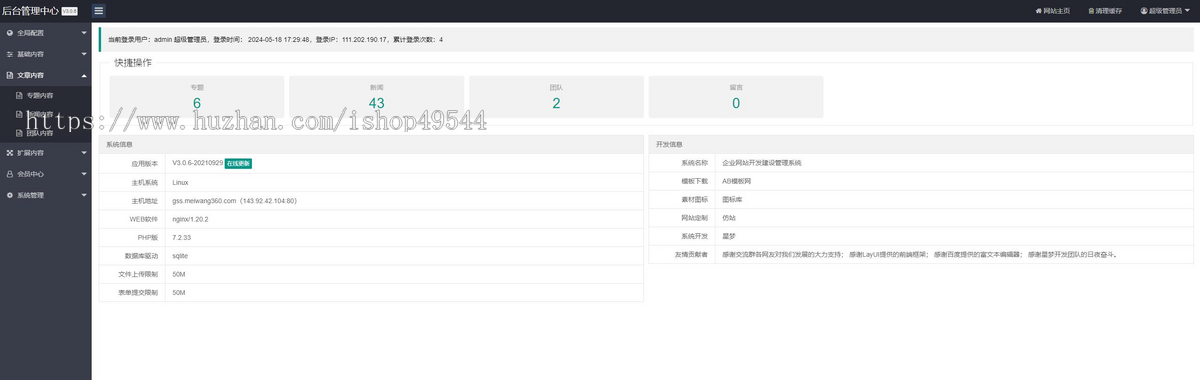Click the document icon beside 文章内容
This screenshot has height=380, width=1200.
click(x=9, y=75)
